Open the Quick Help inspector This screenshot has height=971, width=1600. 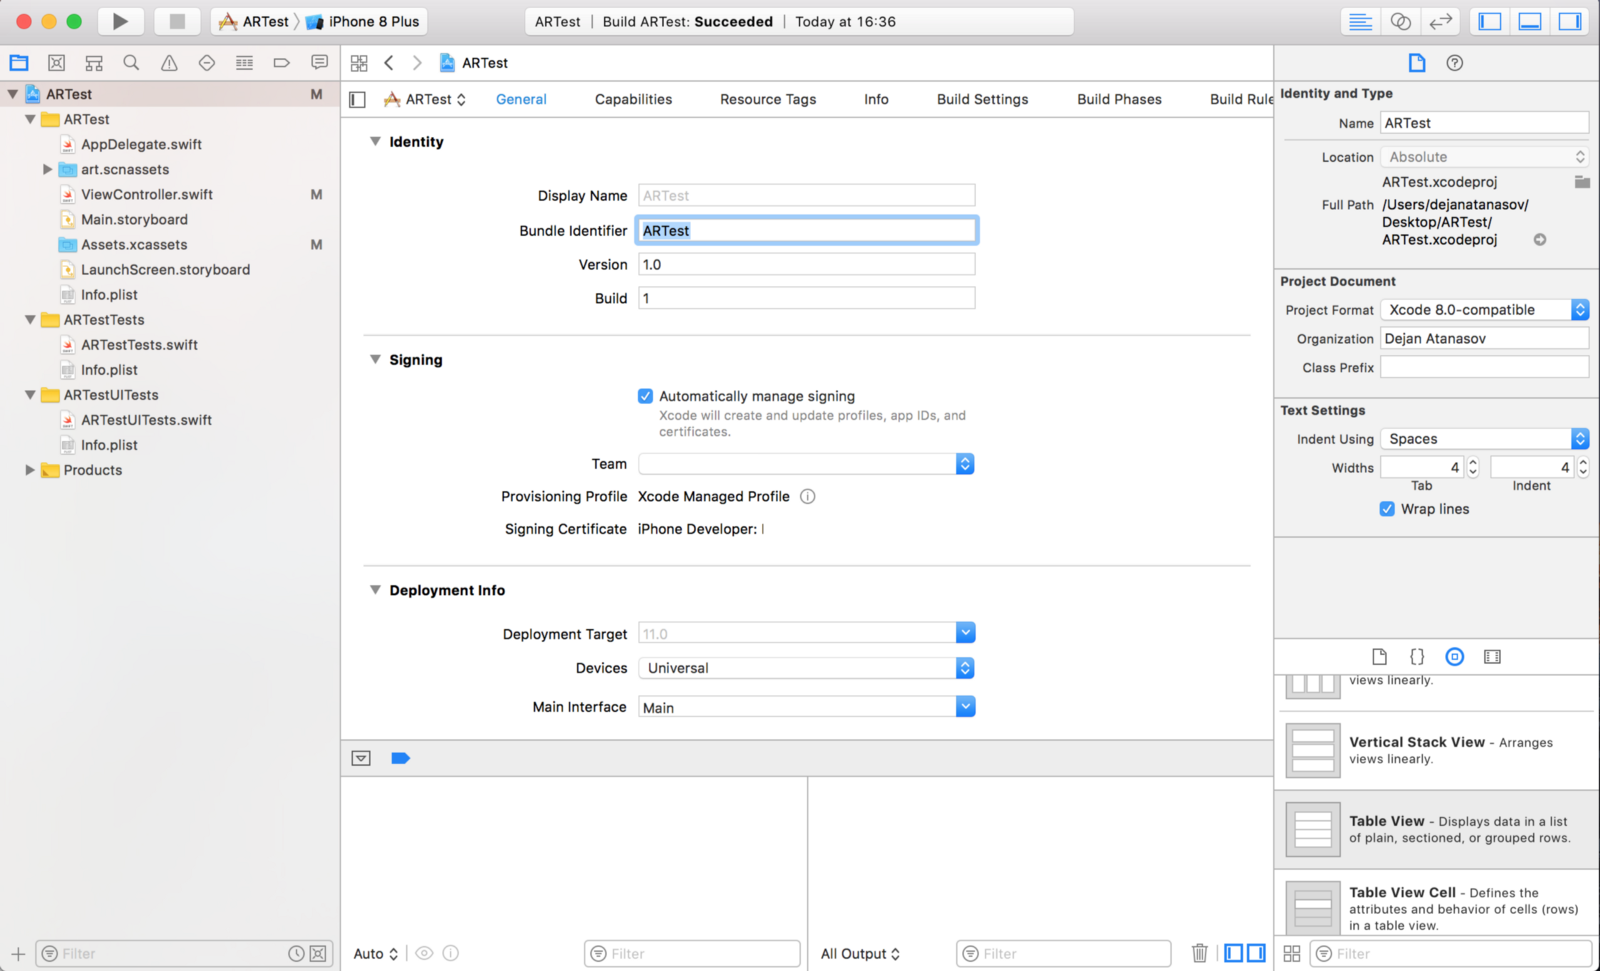pos(1454,63)
